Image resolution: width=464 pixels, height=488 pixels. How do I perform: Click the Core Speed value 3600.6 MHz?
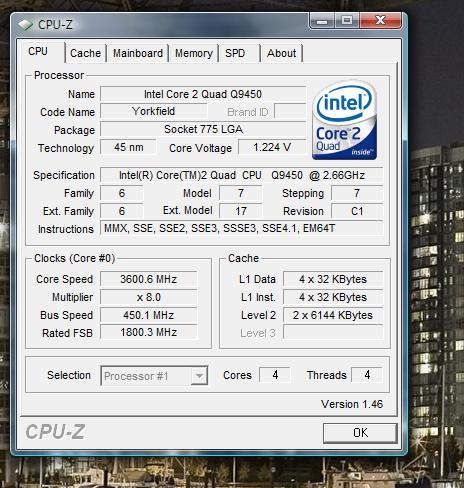click(x=149, y=279)
